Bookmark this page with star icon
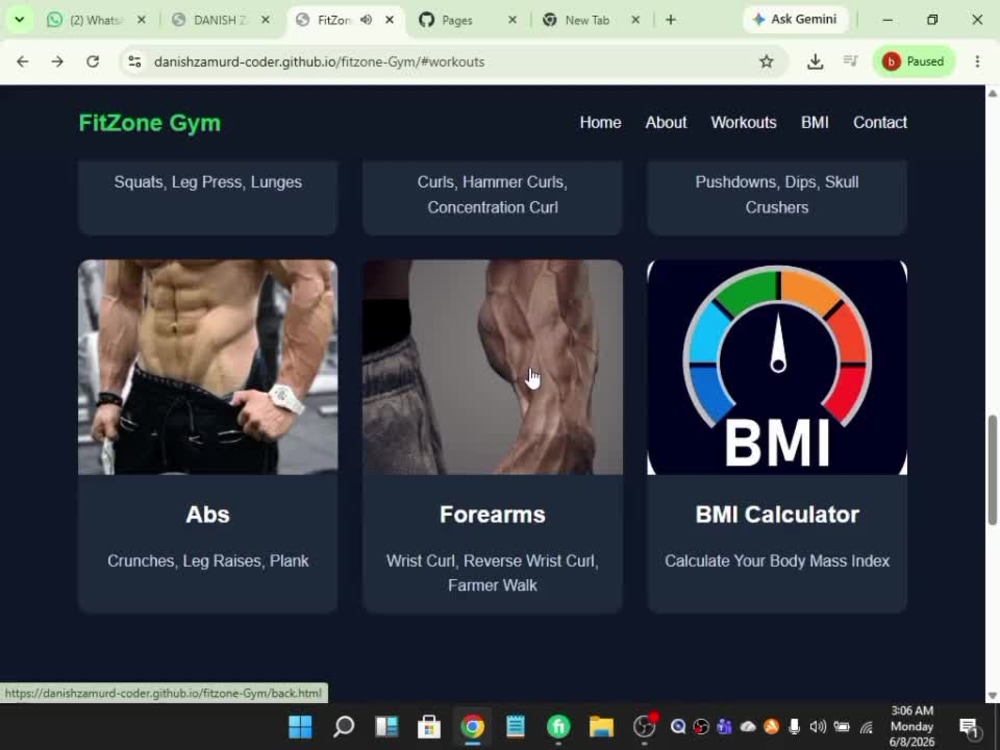 (x=766, y=62)
